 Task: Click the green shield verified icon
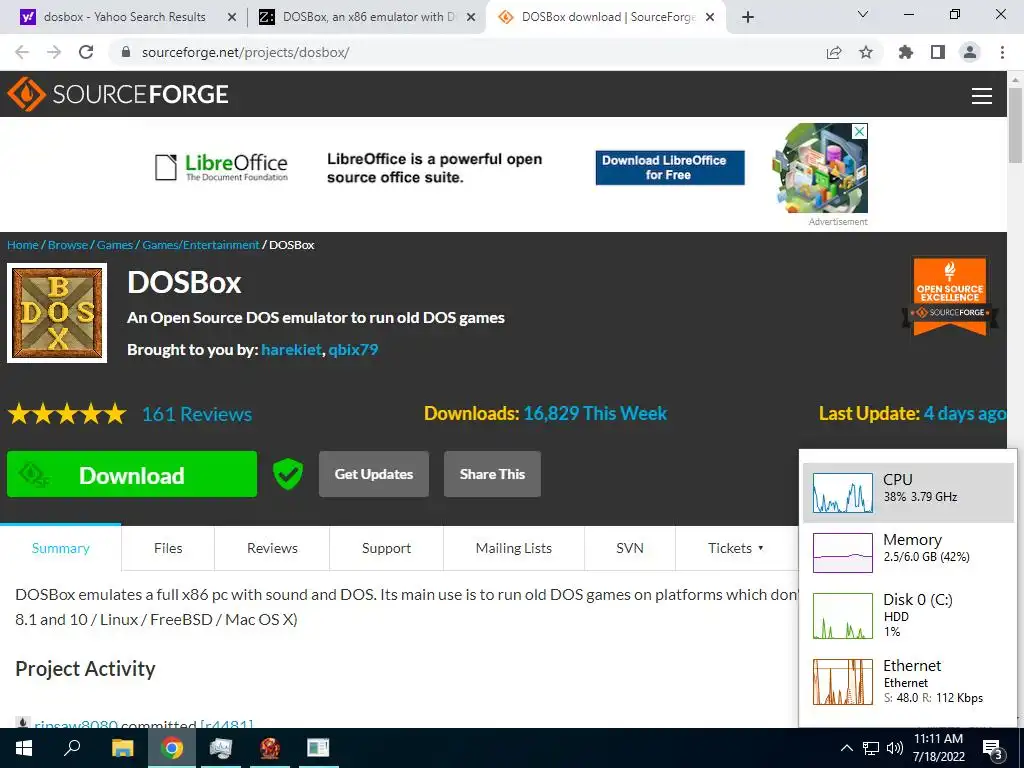coord(287,474)
